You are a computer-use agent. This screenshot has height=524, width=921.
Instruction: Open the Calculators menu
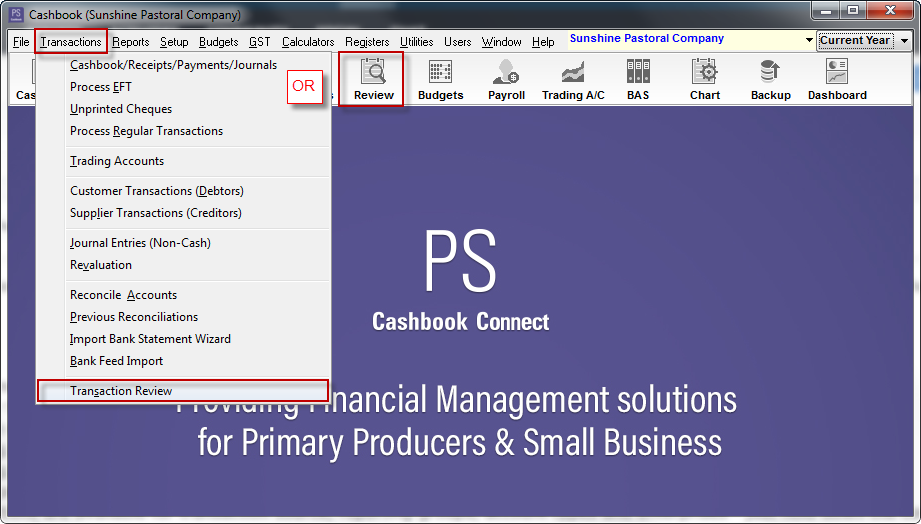coord(308,42)
